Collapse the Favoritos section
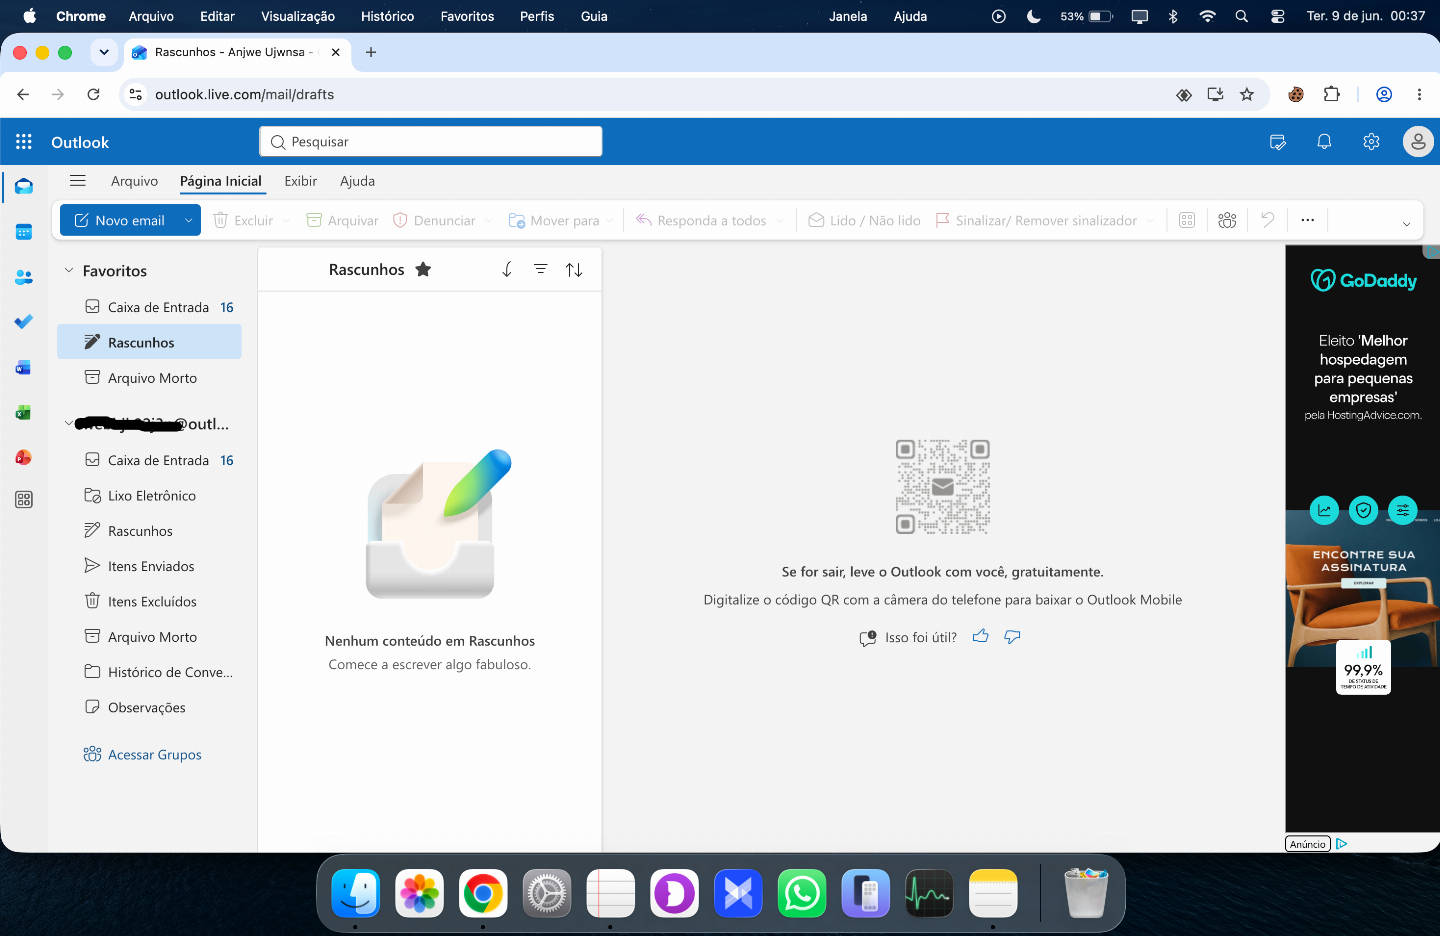This screenshot has width=1440, height=936. 69,271
